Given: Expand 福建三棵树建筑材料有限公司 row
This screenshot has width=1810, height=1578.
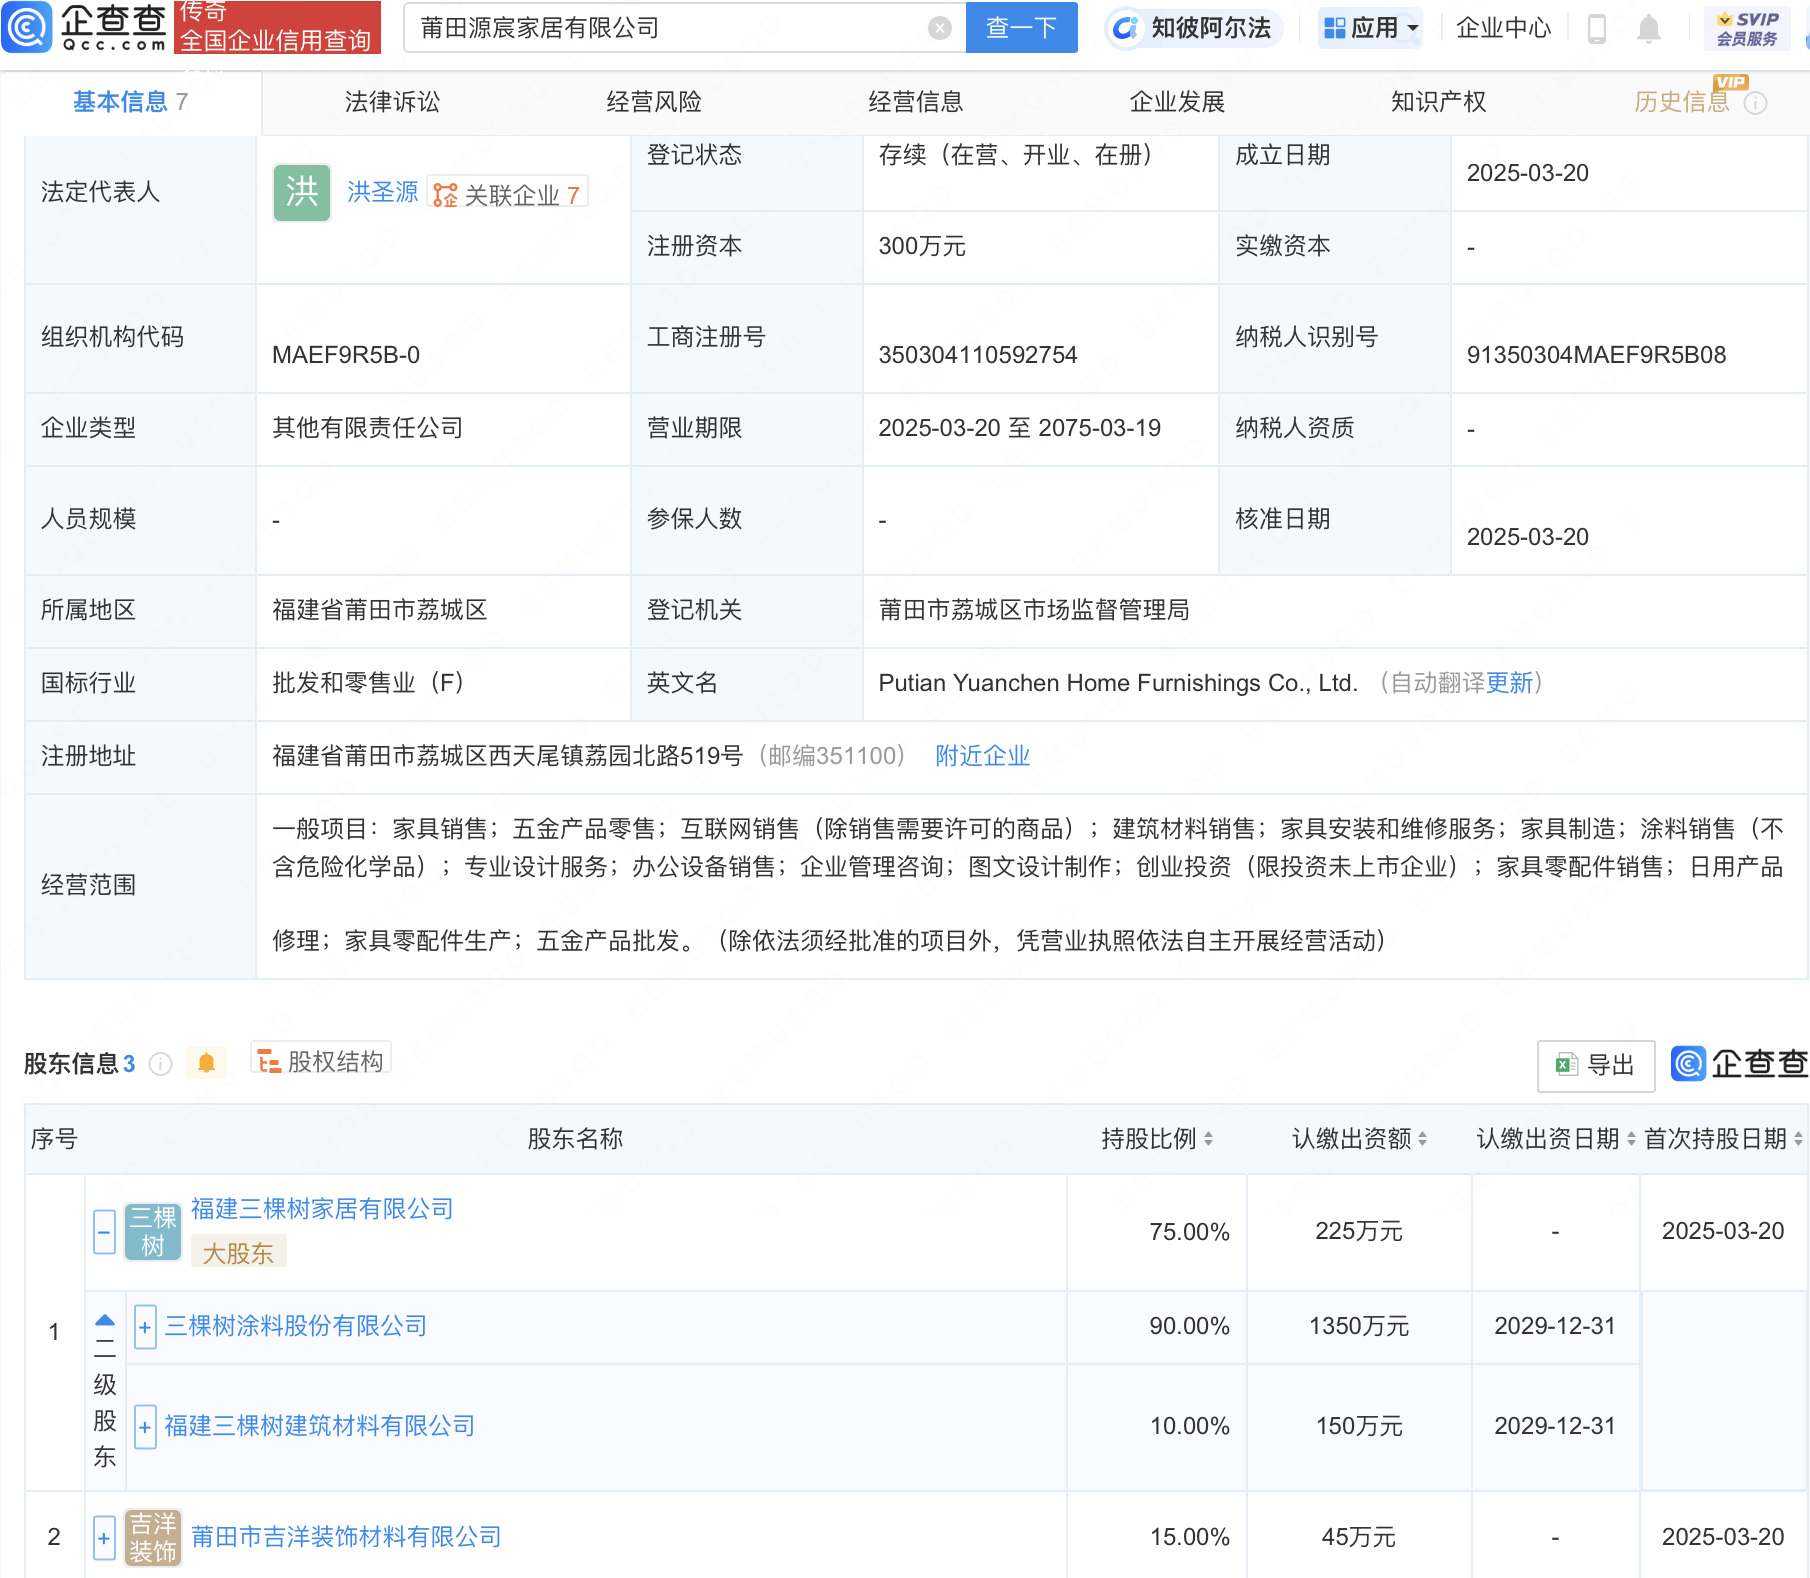Looking at the screenshot, I should tap(145, 1427).
